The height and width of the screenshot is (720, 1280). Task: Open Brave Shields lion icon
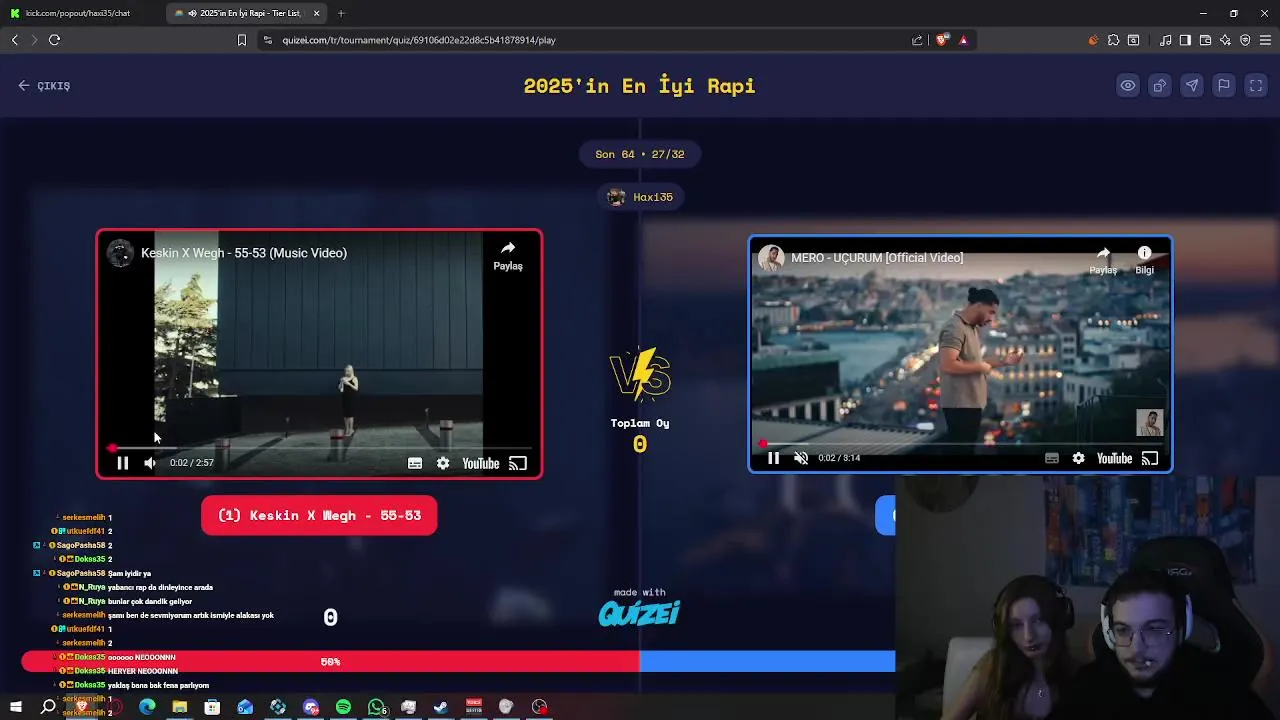(x=942, y=40)
